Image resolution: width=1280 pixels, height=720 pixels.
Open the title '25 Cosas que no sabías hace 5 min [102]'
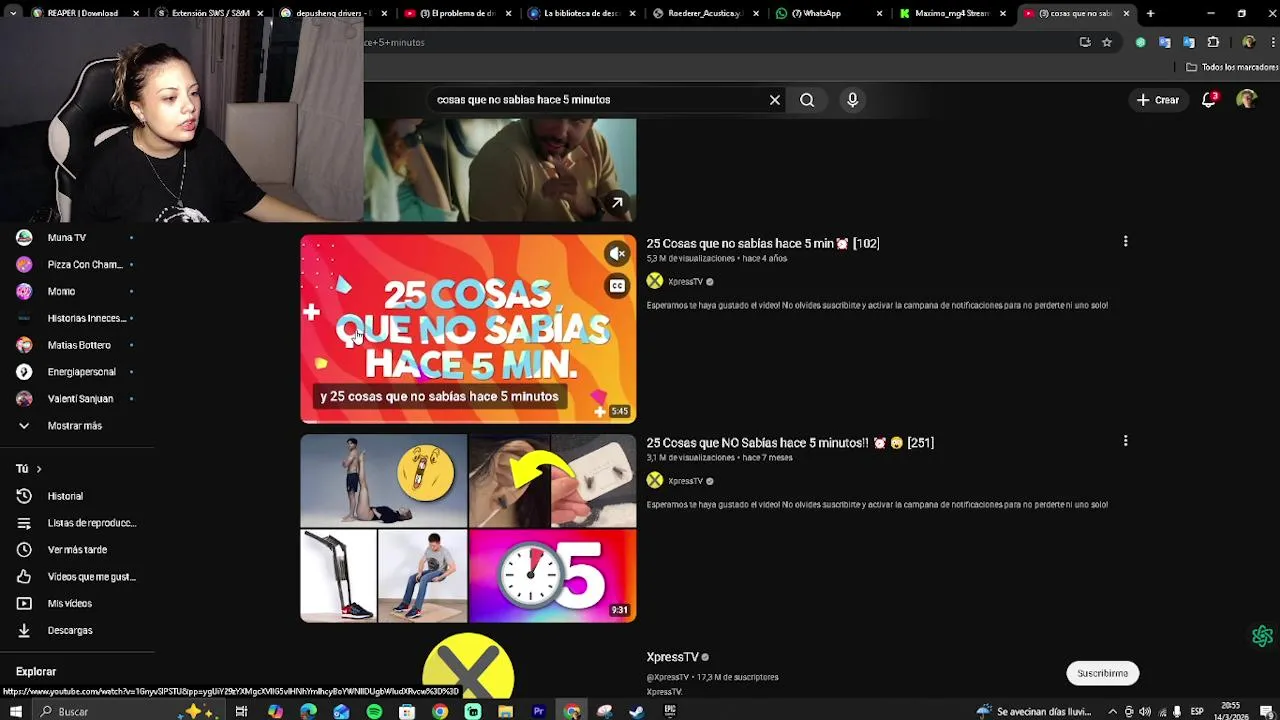[762, 243]
